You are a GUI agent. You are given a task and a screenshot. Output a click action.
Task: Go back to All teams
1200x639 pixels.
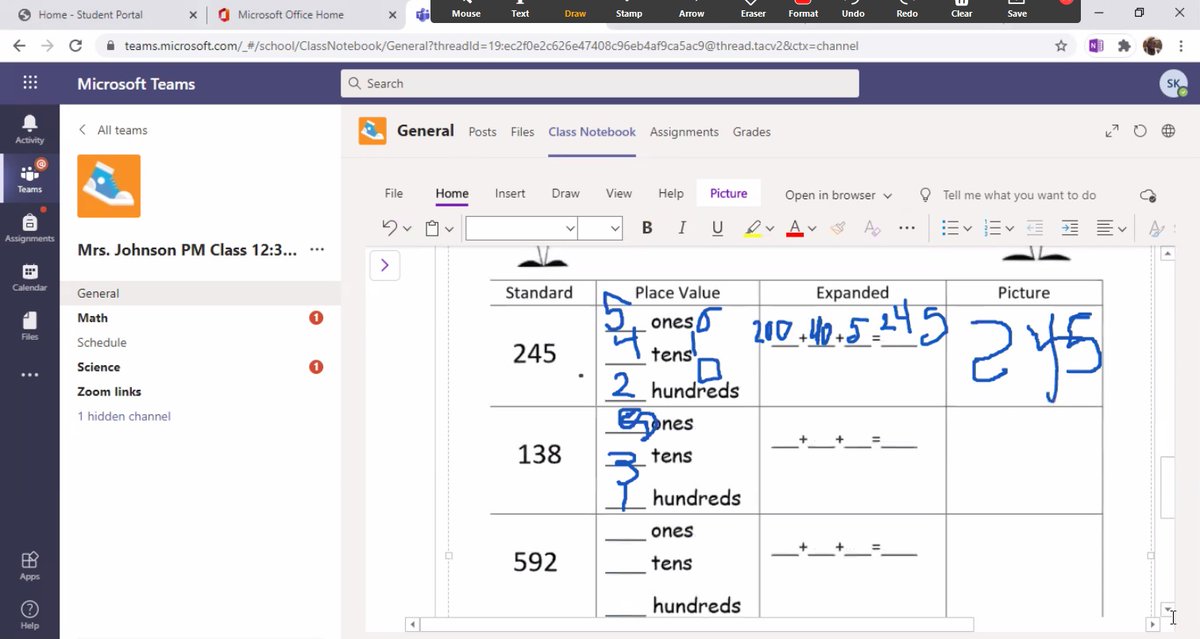[x=113, y=130]
